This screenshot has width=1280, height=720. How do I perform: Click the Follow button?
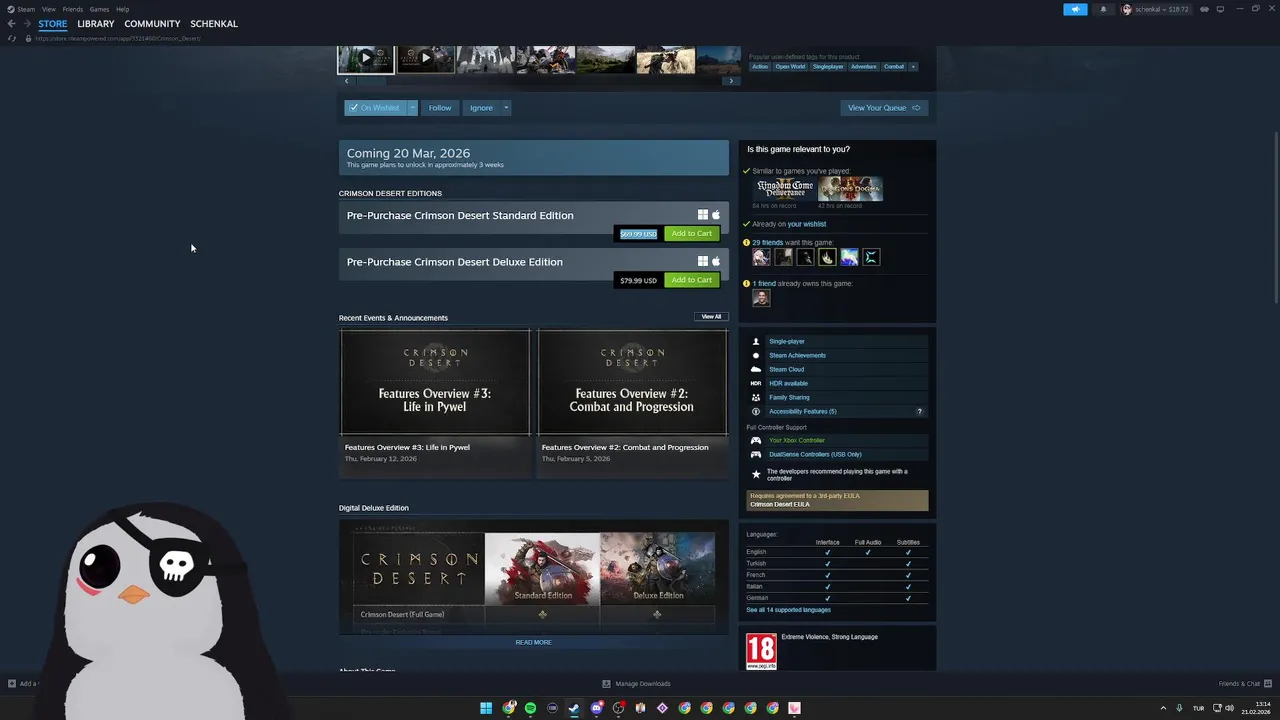click(x=440, y=108)
